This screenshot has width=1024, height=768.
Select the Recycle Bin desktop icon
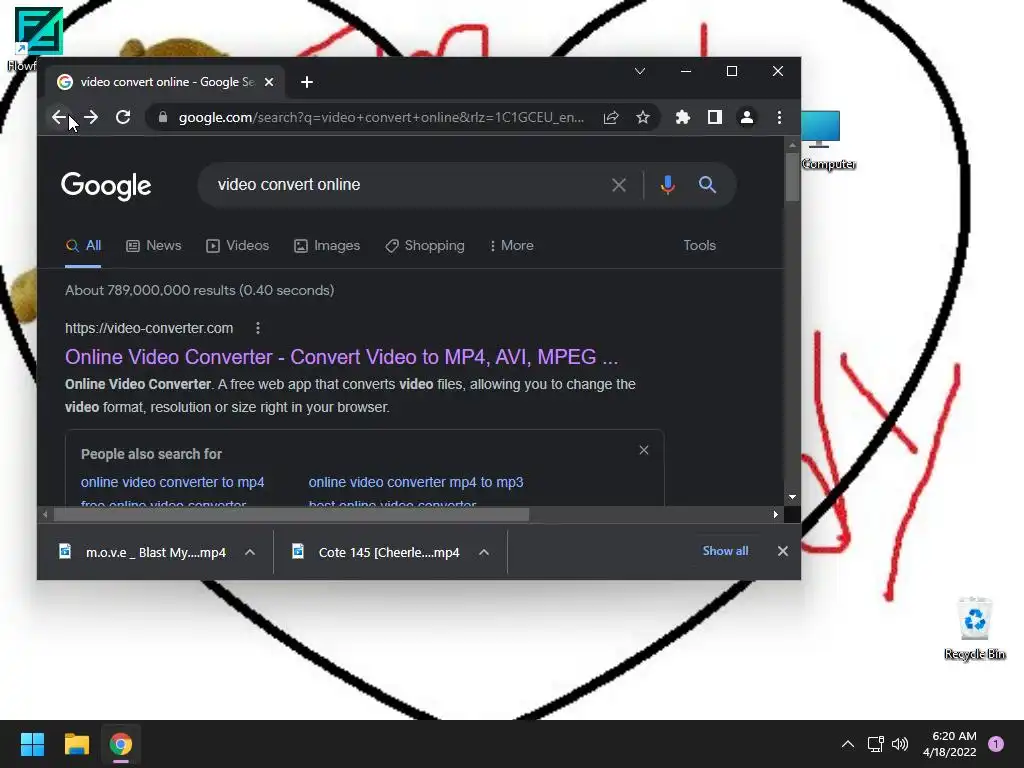tap(975, 628)
